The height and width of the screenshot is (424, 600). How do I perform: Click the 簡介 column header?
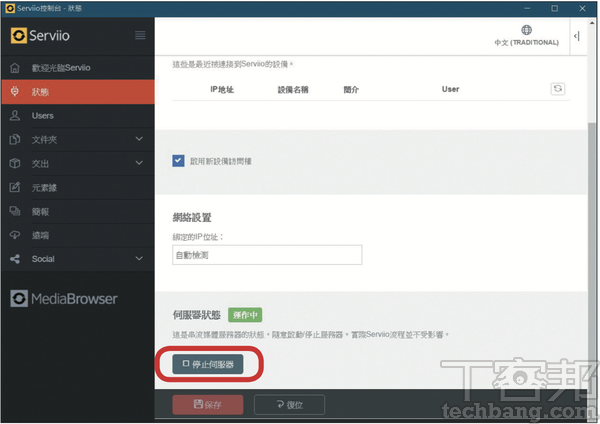(351, 90)
